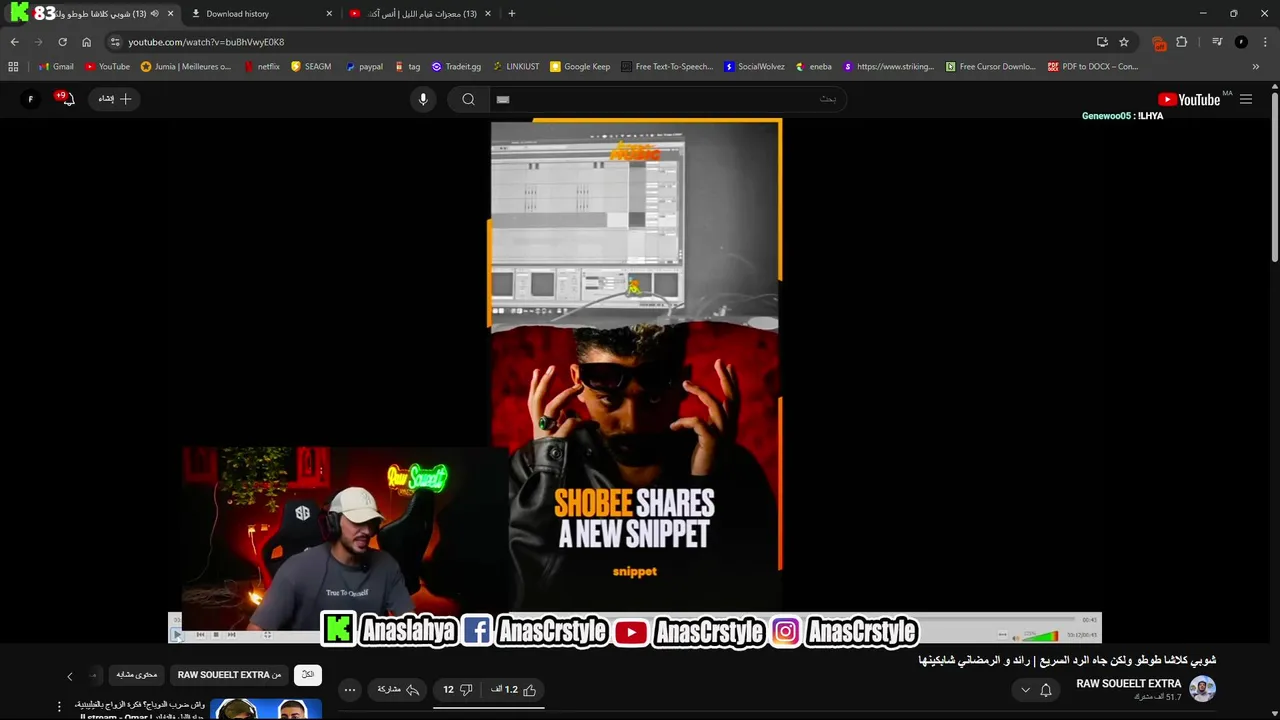Bookmark this page with the star icon
1280x720 pixels.
1124,42
